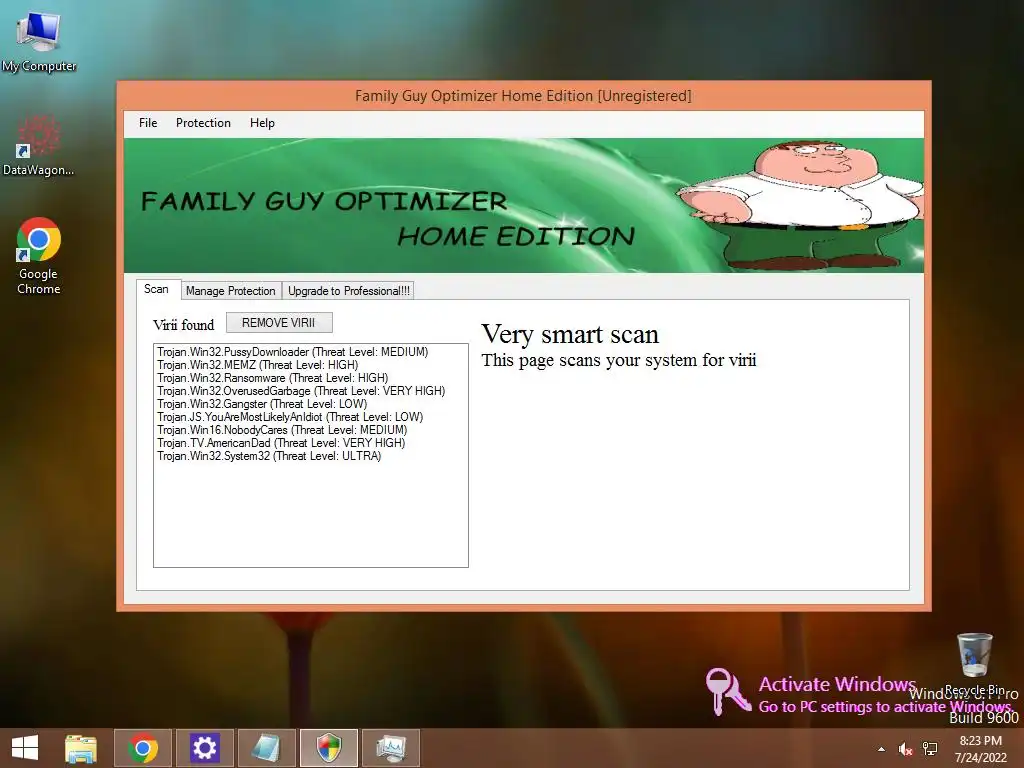This screenshot has height=768, width=1024.
Task: Open the monitor chart taskbar icon
Action: coord(391,748)
